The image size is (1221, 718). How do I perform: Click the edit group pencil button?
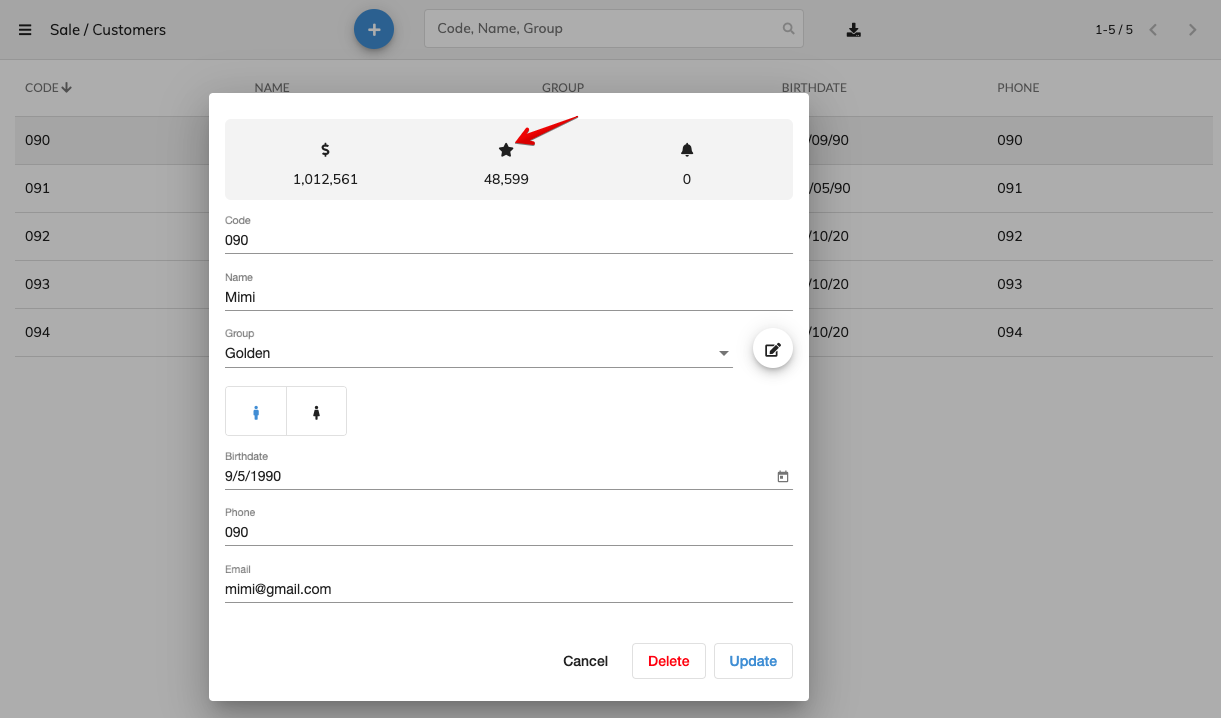tap(773, 350)
